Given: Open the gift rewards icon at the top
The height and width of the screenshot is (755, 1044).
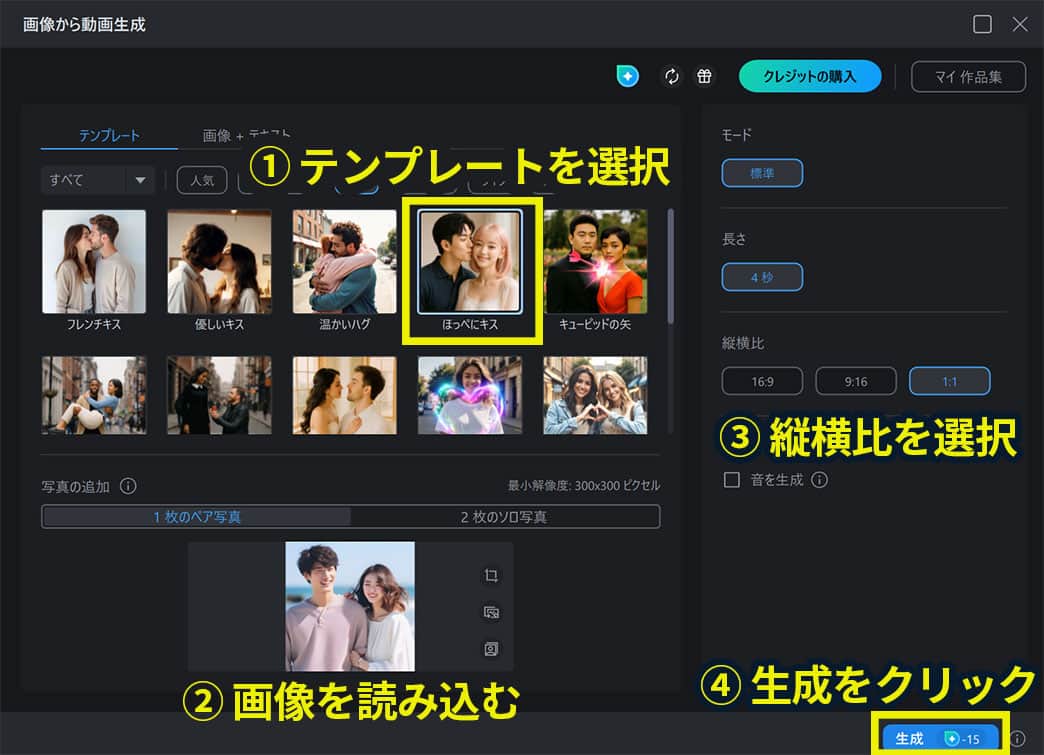Looking at the screenshot, I should (x=703, y=76).
